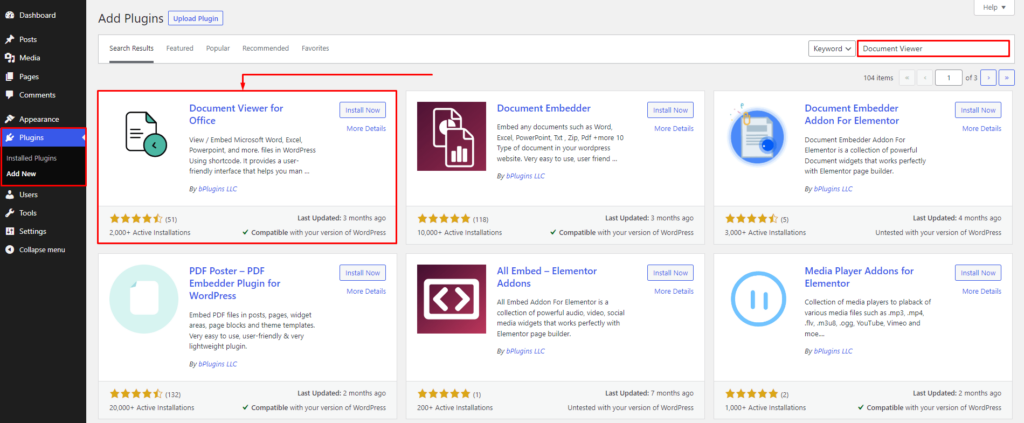Switch to the Recommended tab
The height and width of the screenshot is (423, 1024).
point(266,48)
